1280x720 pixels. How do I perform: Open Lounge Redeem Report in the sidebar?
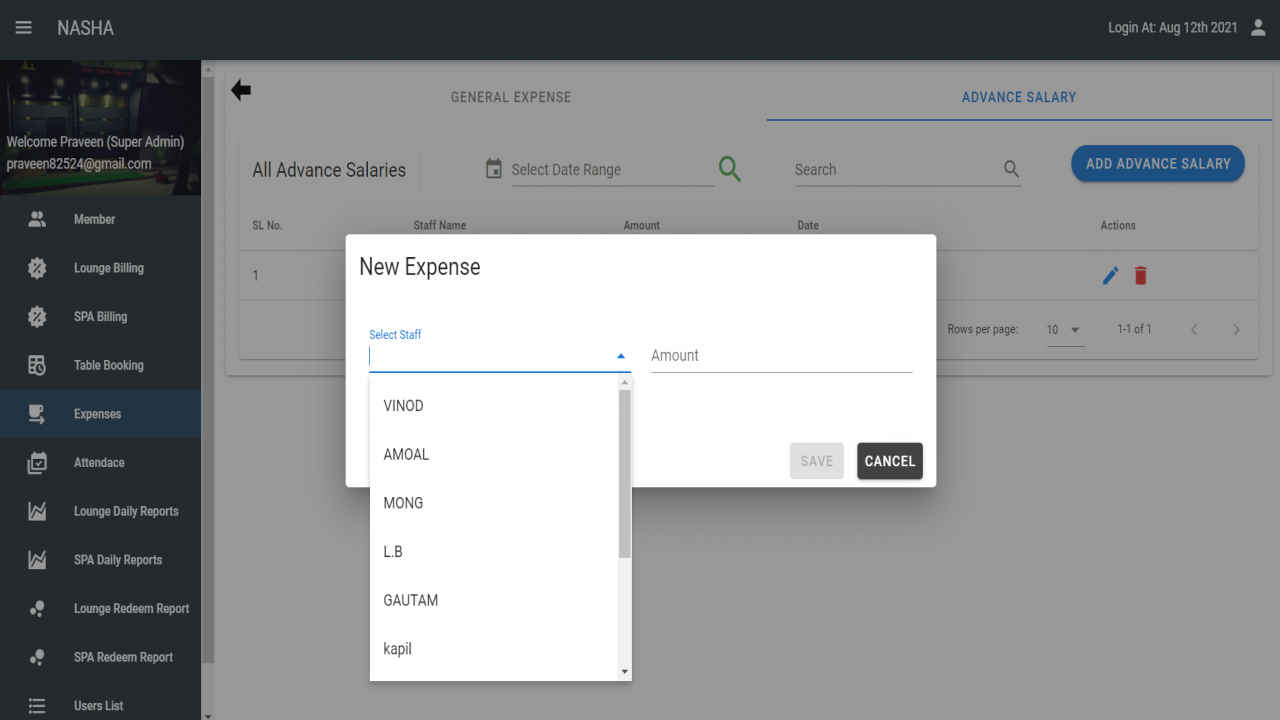click(x=100, y=608)
